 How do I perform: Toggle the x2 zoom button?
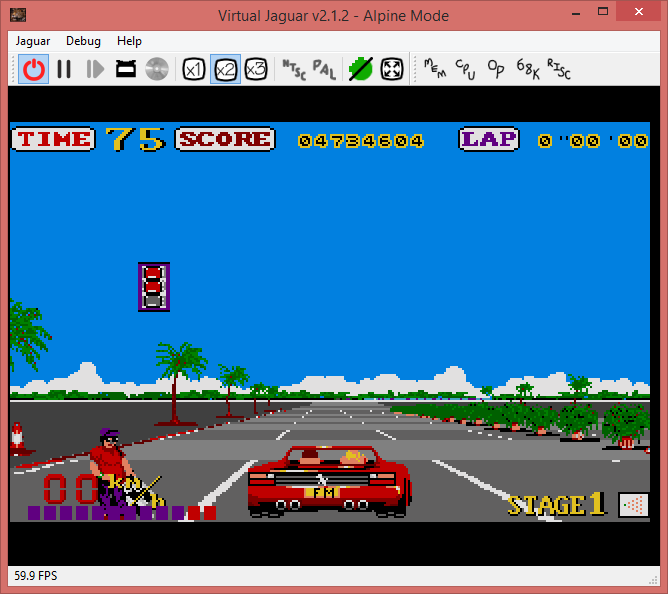[225, 69]
